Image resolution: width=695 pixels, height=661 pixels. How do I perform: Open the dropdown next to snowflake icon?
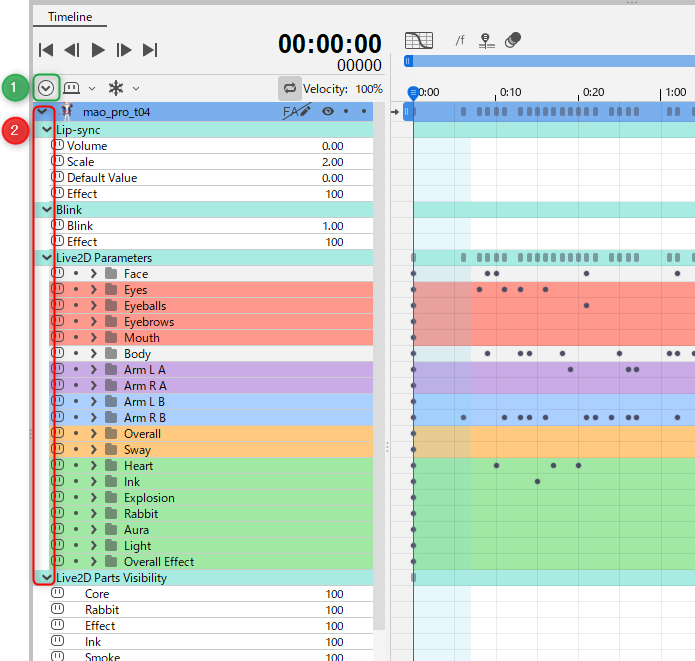tap(136, 88)
